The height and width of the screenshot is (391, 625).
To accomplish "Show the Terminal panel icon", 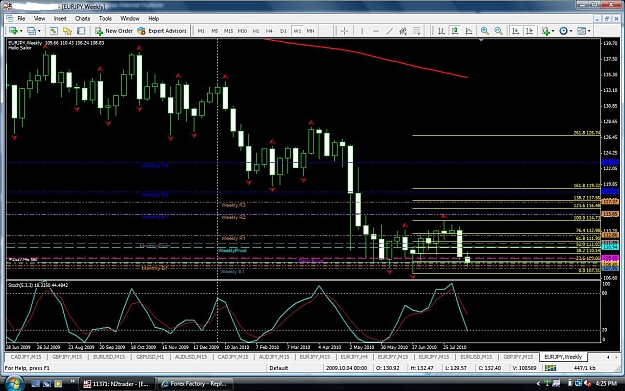I will (x=81, y=31).
